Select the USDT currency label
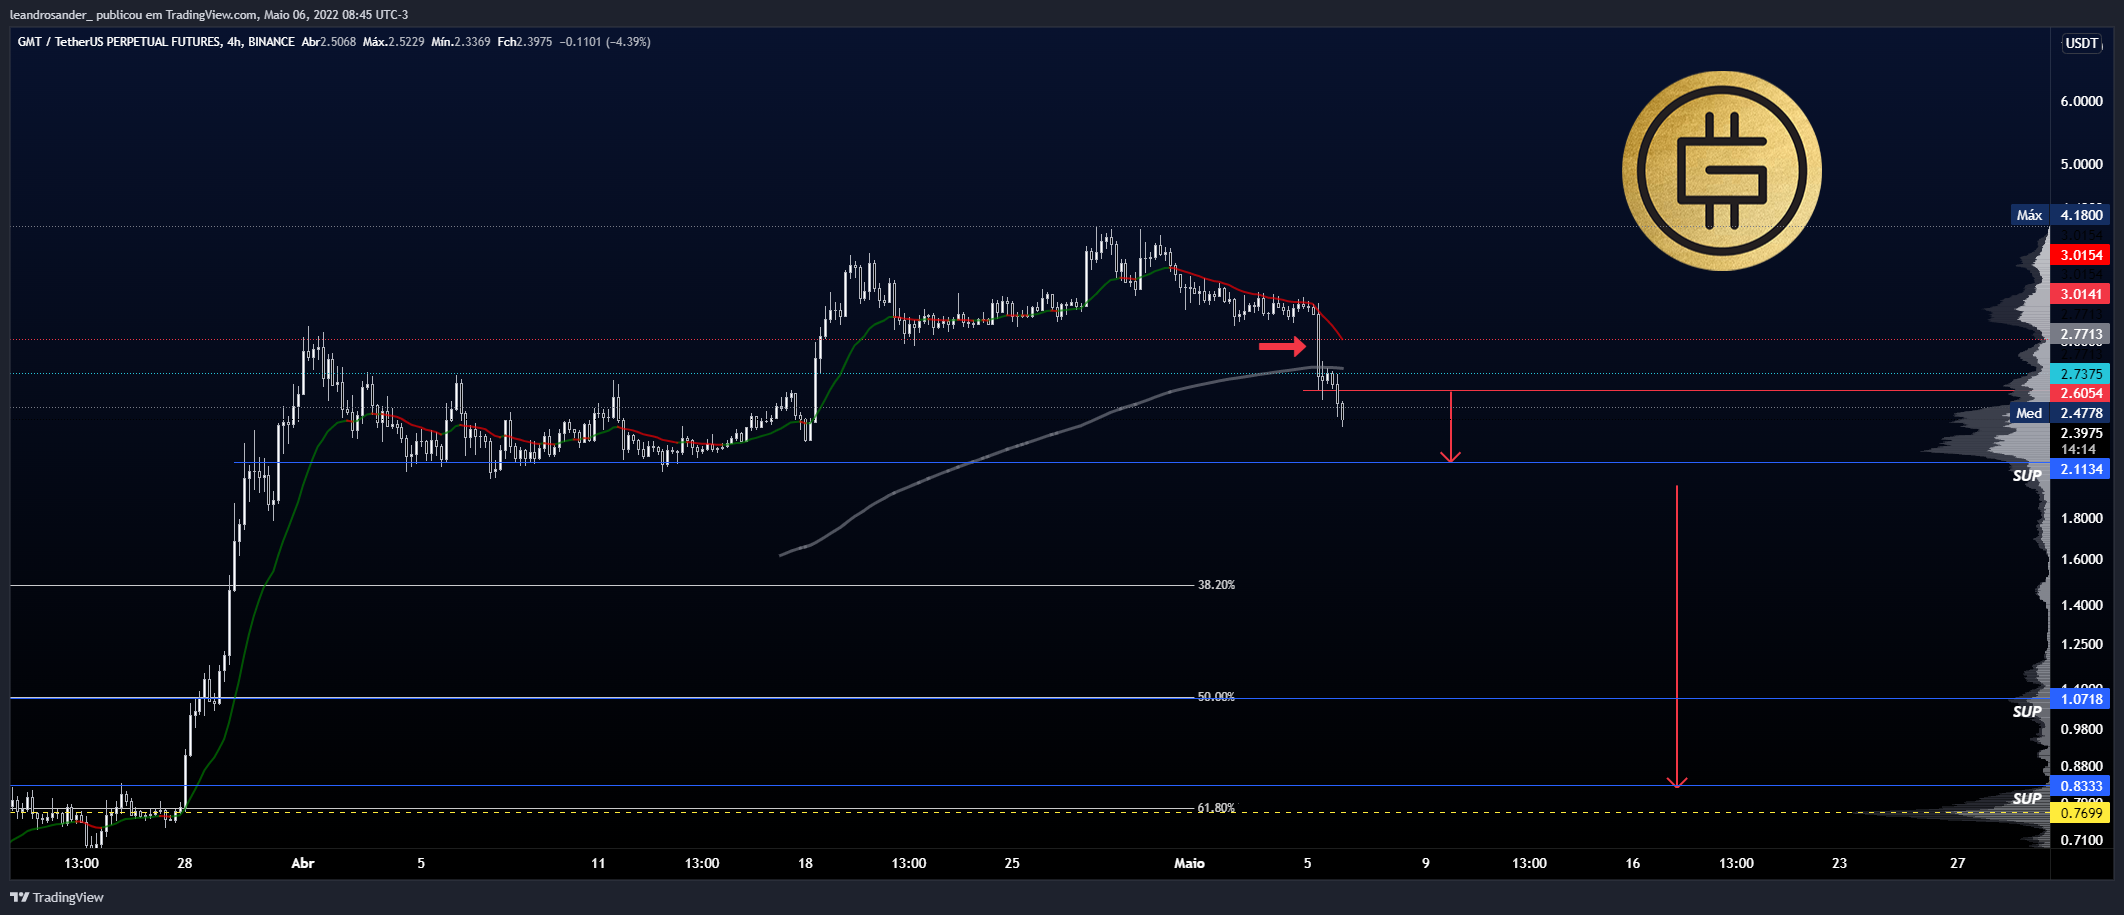2124x915 pixels. coord(2082,43)
